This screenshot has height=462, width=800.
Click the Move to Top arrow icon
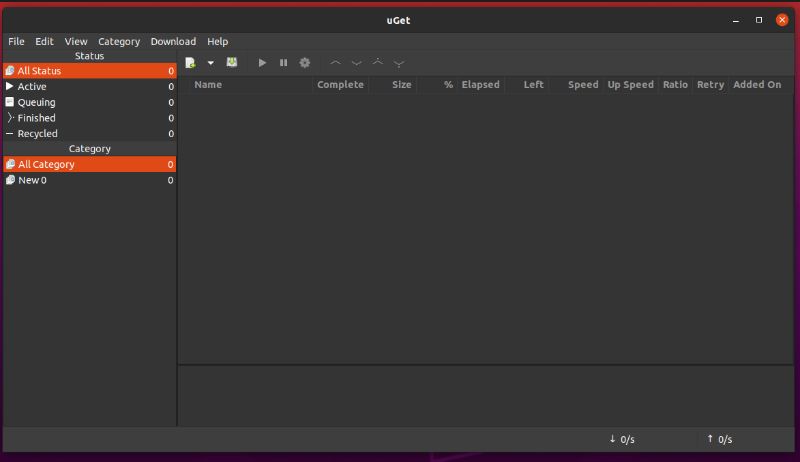(378, 62)
